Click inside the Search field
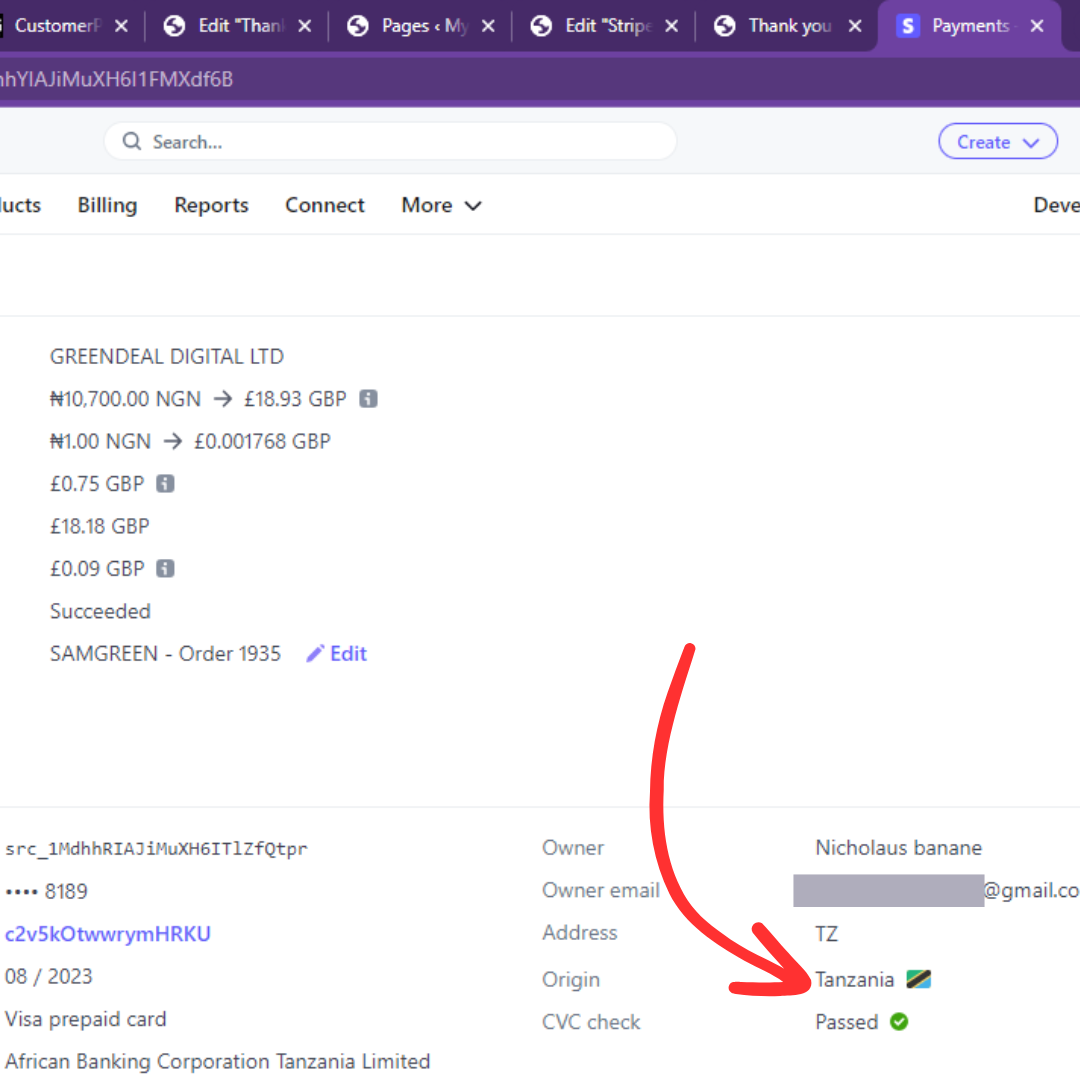Viewport: 1080px width, 1080px height. (390, 141)
